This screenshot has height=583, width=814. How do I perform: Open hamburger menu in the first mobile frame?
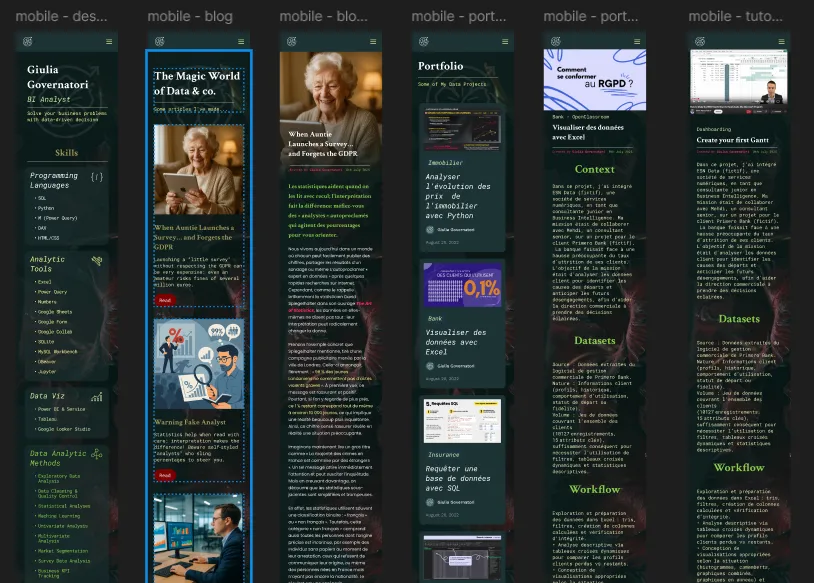coord(108,41)
